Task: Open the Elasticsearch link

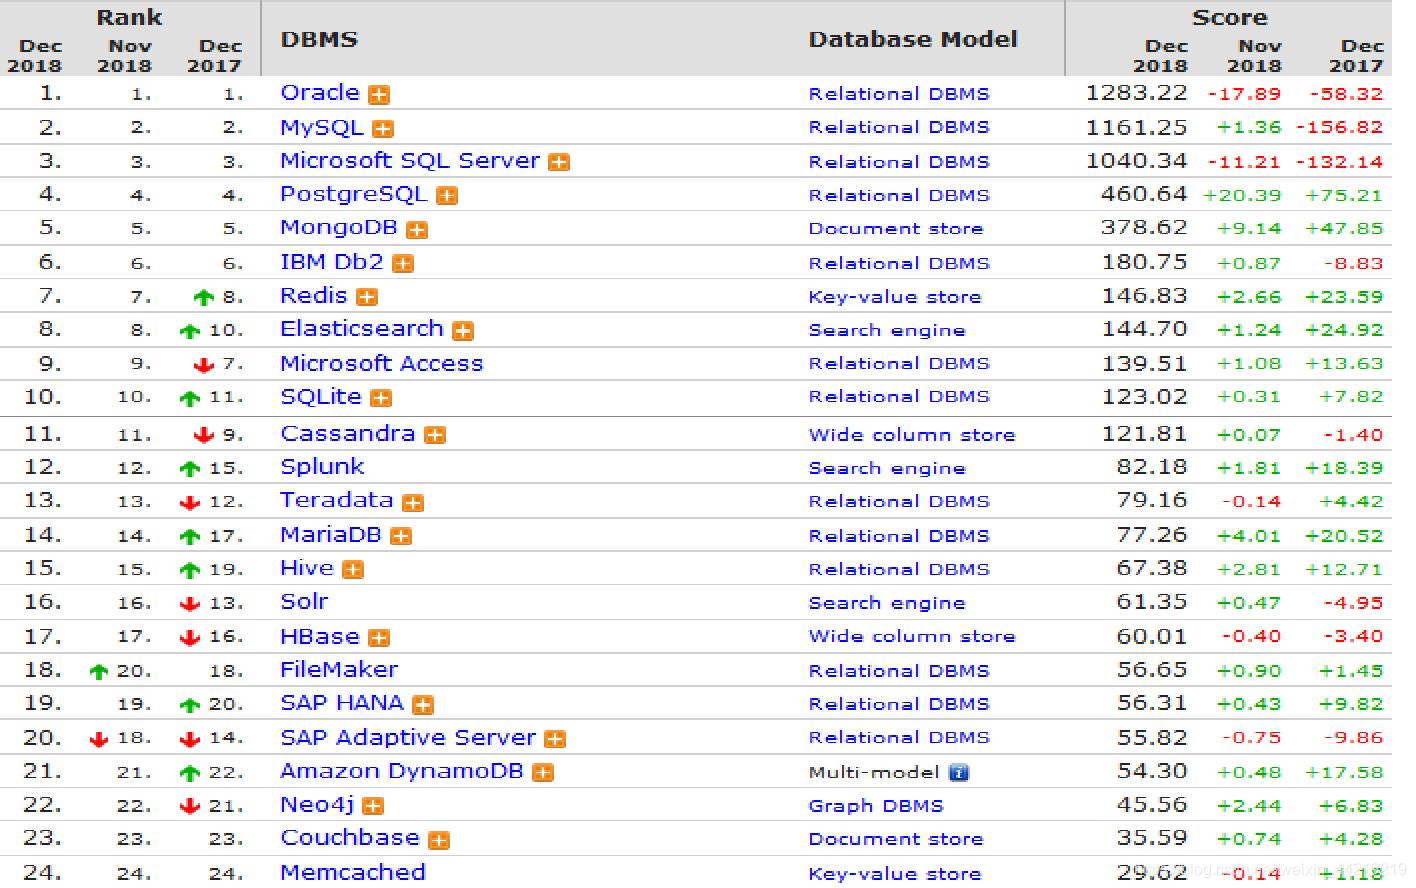Action: click(x=362, y=328)
